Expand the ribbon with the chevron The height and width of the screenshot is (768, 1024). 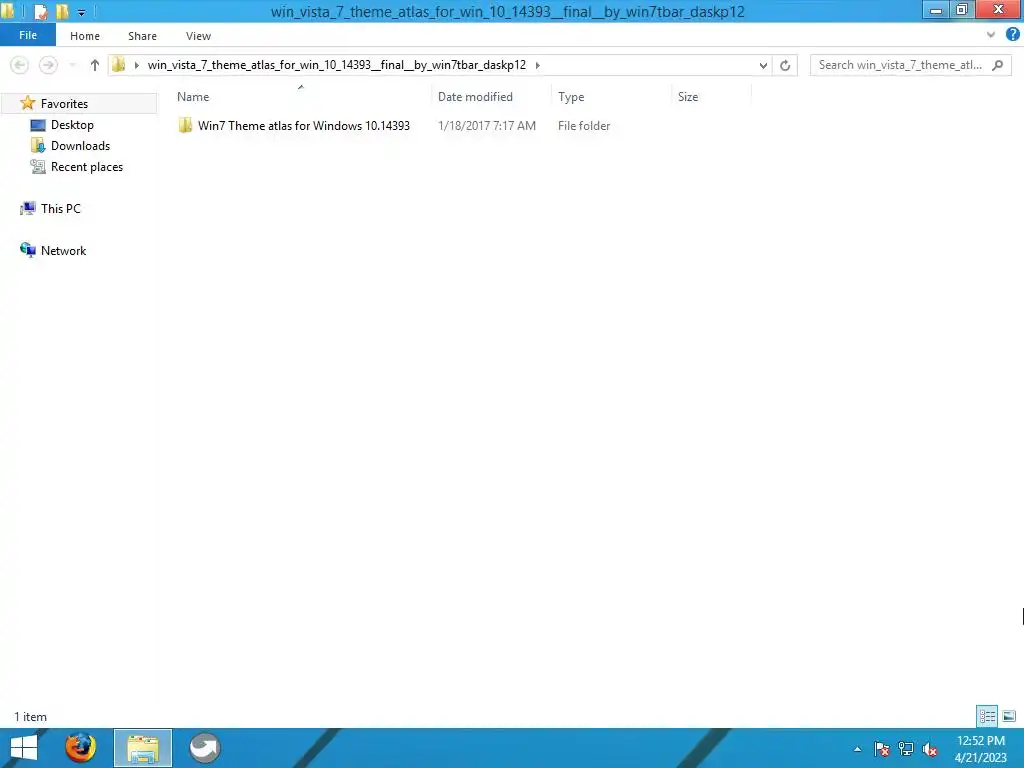pyautogui.click(x=991, y=35)
